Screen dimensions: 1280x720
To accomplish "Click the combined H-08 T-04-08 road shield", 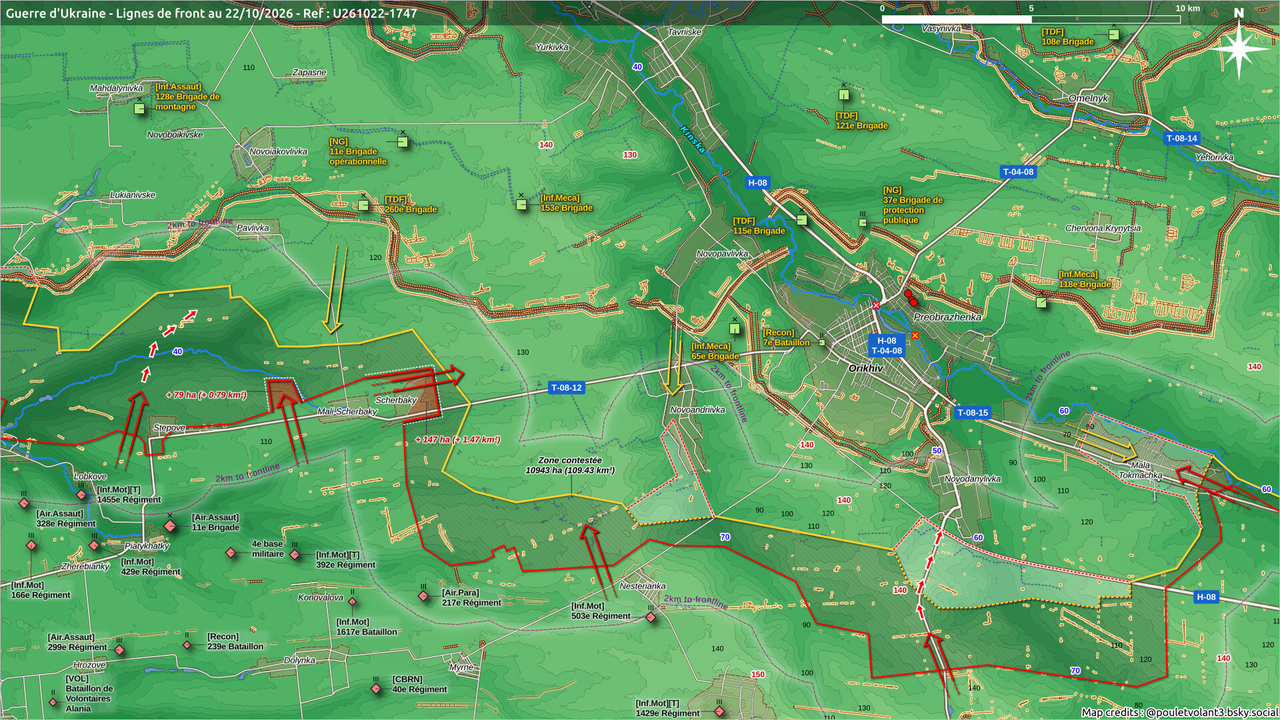I will [886, 346].
